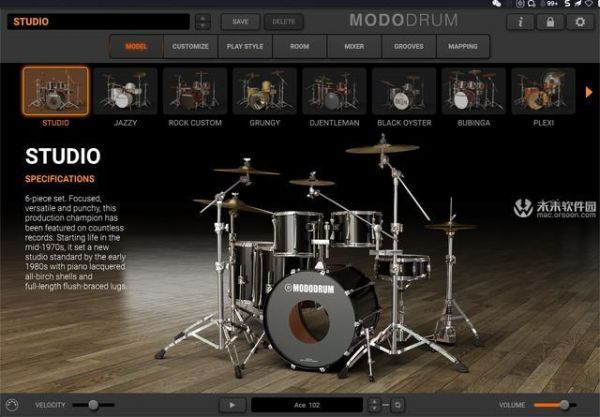Click the tall crash cymbal at top
The width and height of the screenshot is (600, 417).
pos(382,148)
